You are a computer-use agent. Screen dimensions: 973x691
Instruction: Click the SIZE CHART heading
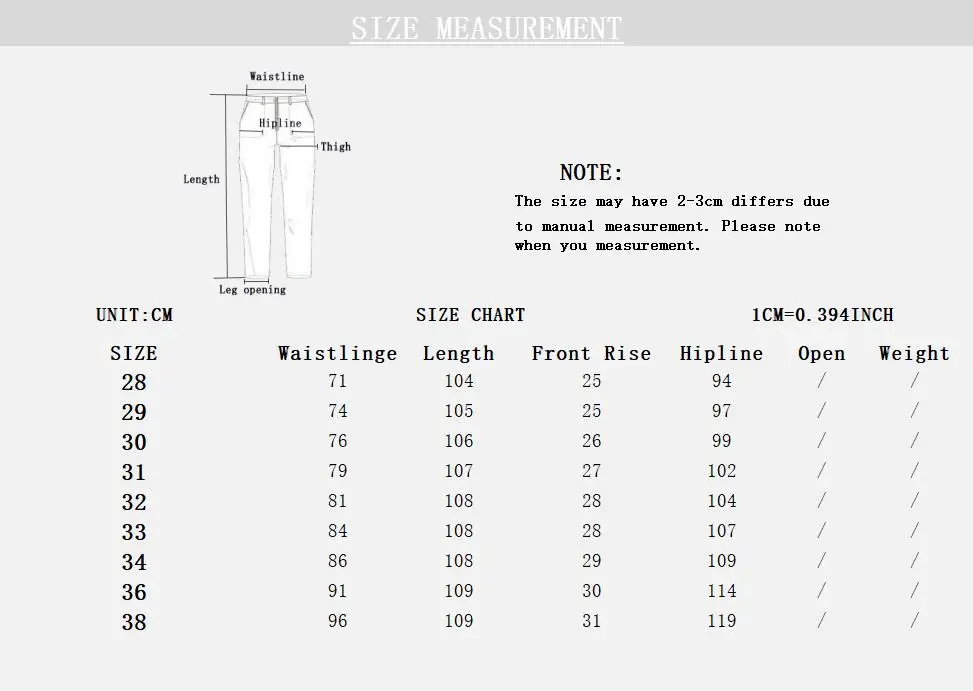pos(470,315)
